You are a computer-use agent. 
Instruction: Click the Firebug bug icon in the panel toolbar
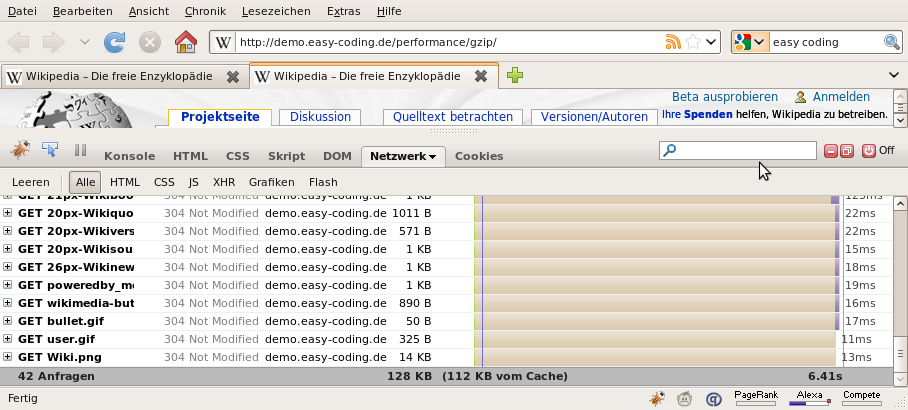20,151
